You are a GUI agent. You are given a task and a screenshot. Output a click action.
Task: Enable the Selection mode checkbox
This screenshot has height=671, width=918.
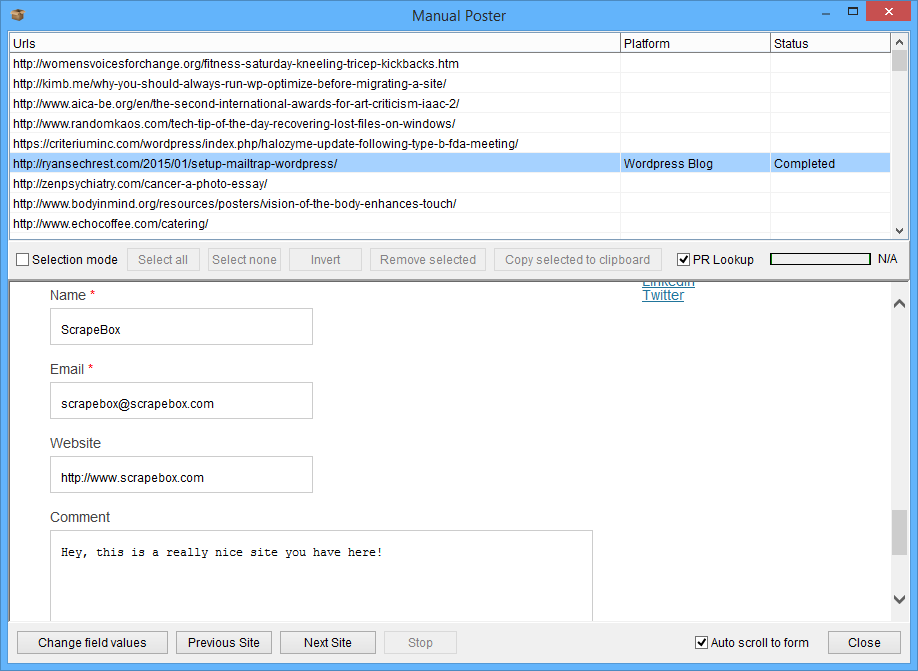23,260
